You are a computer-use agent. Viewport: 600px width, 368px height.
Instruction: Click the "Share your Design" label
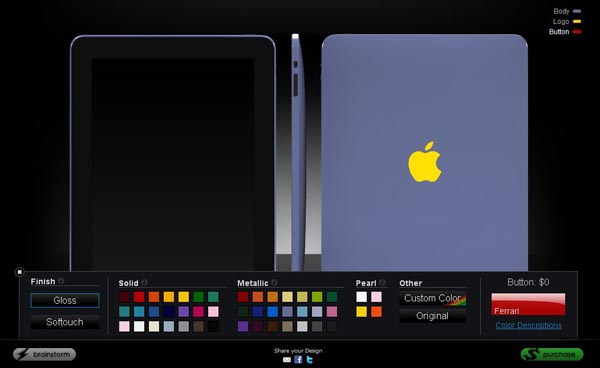pyautogui.click(x=298, y=351)
